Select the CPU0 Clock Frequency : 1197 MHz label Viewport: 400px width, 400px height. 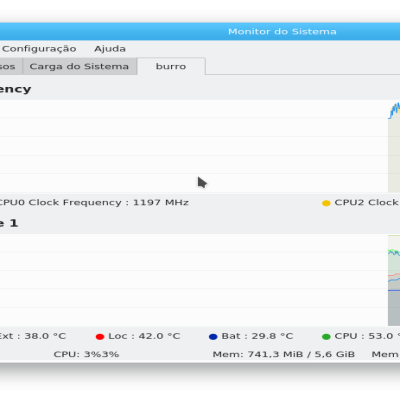coord(93,202)
